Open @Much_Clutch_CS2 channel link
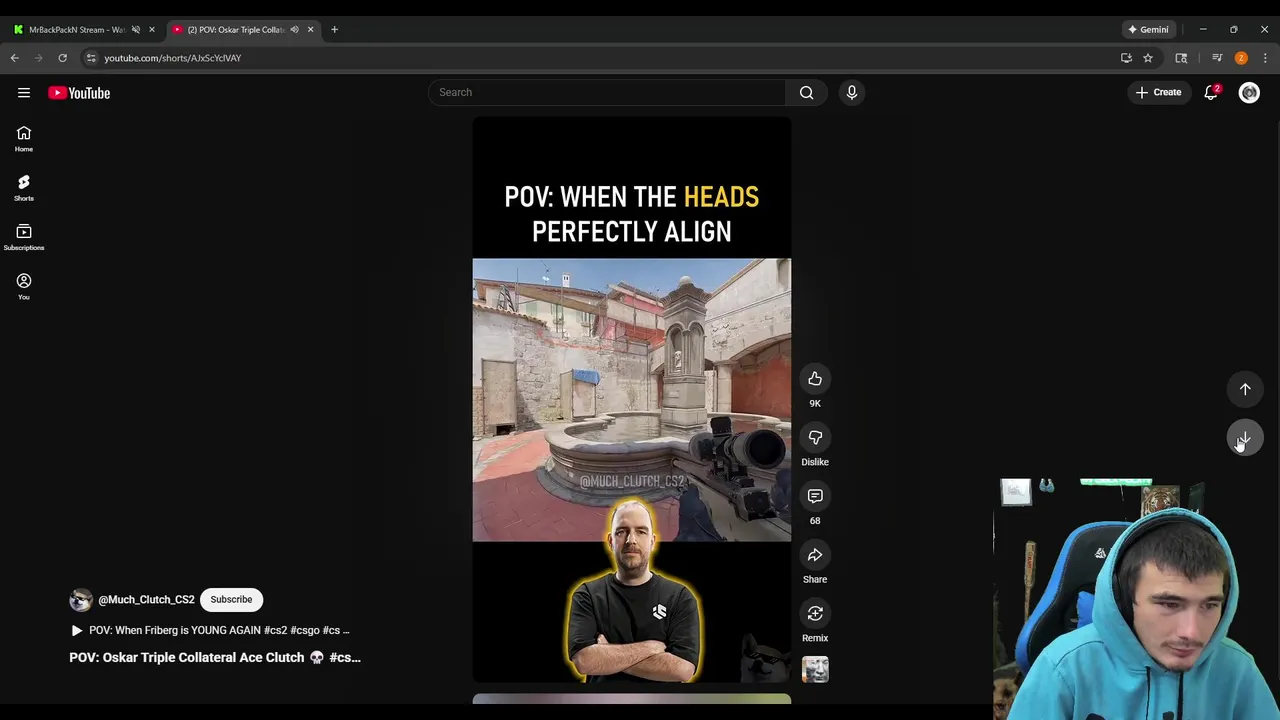This screenshot has width=1280, height=720. click(x=146, y=600)
